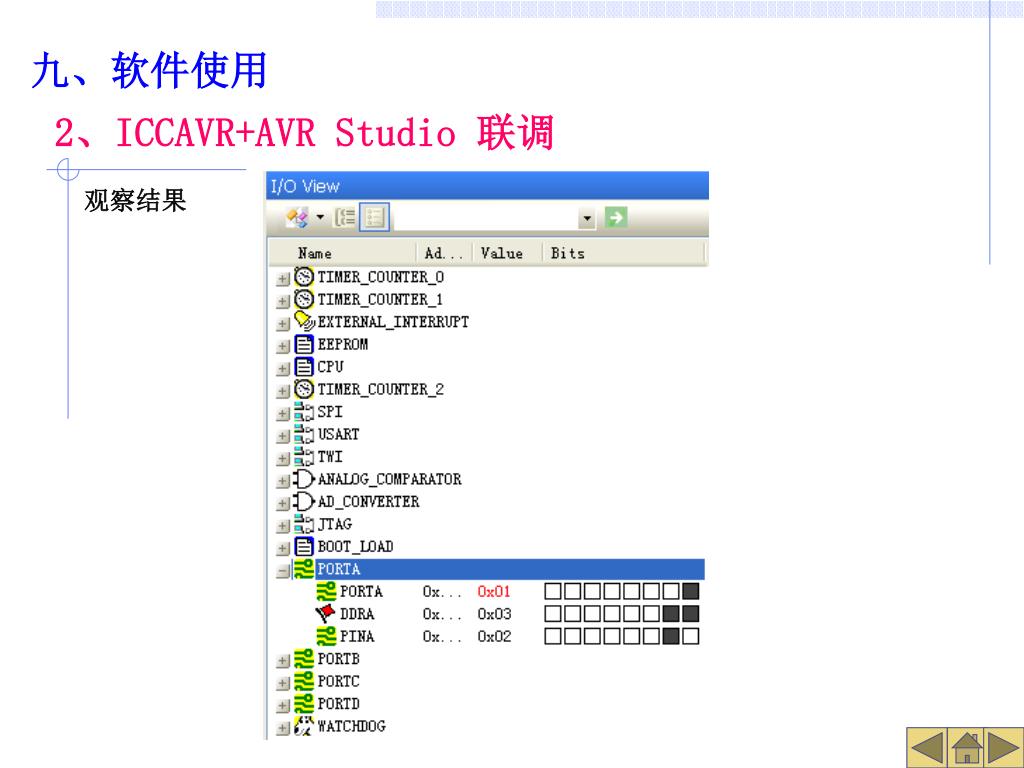Select the PORTA value 0x01
The image size is (1024, 768).
[x=494, y=592]
